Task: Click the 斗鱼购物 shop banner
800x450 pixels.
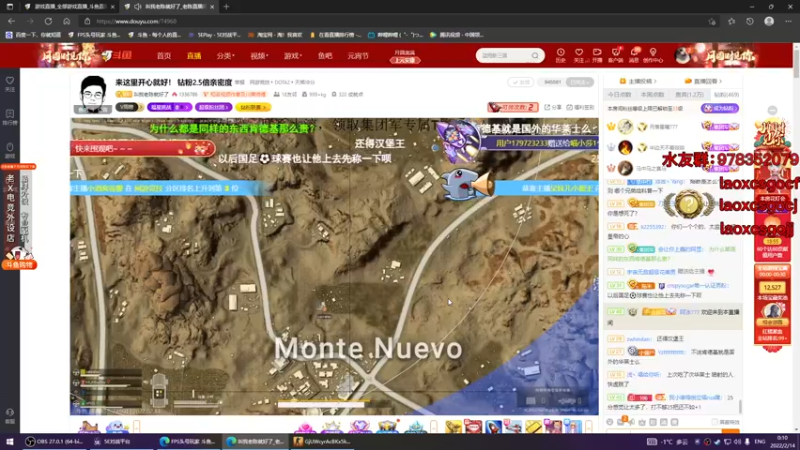Action: click(x=19, y=265)
